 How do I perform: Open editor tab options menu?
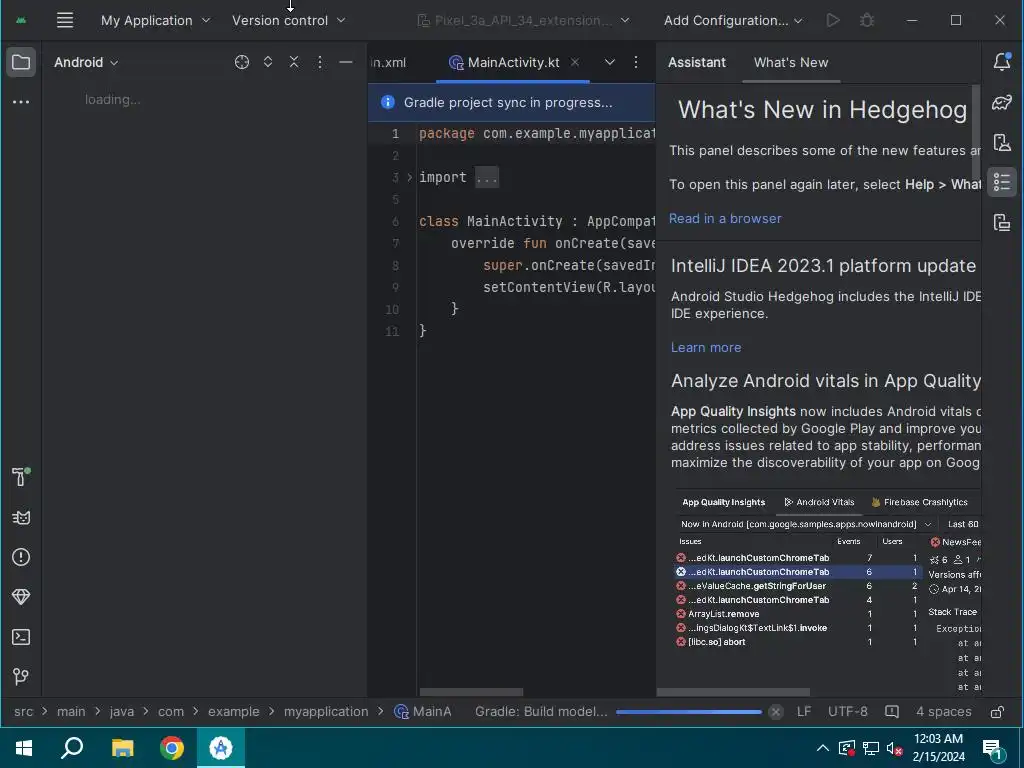point(635,62)
